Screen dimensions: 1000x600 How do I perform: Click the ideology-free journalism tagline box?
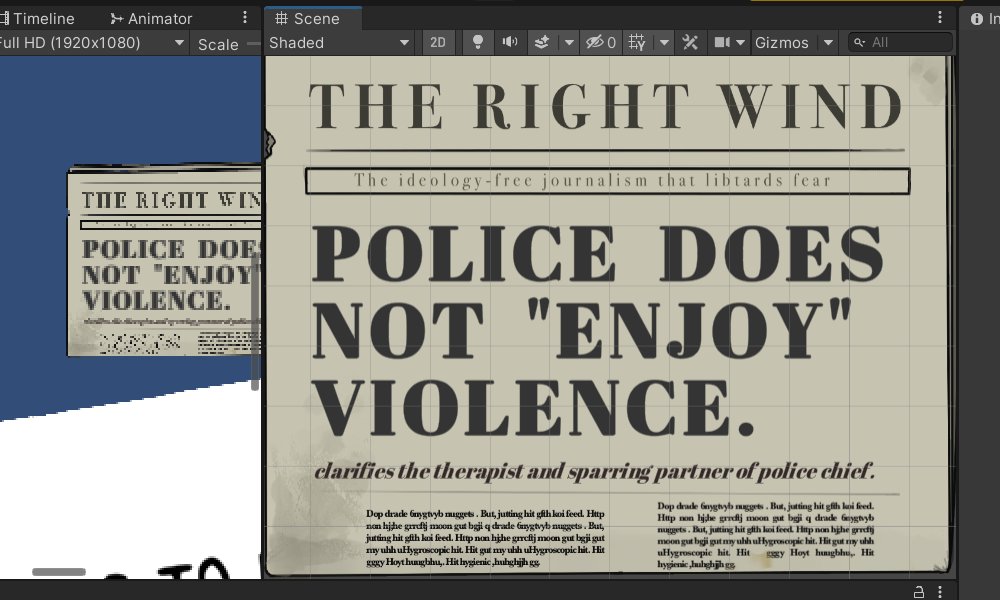click(607, 181)
